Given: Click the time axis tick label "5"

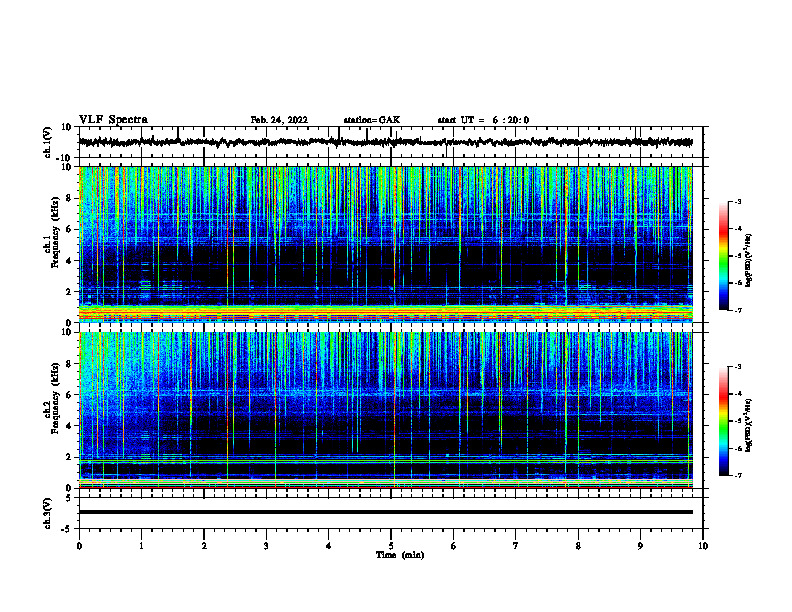Looking at the screenshot, I should click(x=391, y=546).
